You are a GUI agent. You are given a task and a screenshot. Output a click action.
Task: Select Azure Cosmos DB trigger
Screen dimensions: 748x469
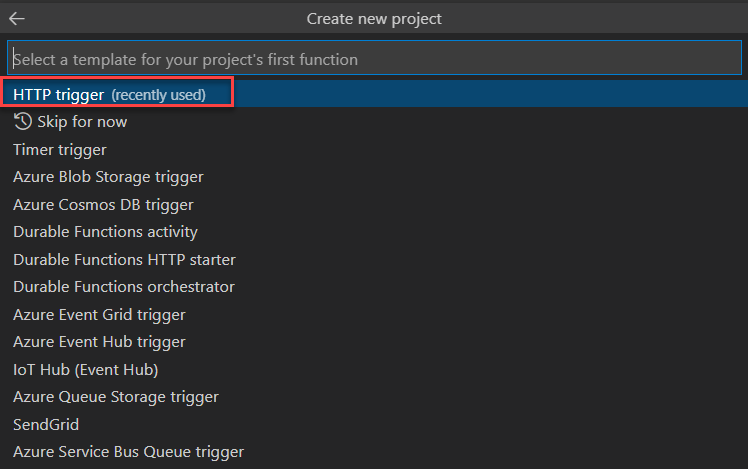[103, 205]
